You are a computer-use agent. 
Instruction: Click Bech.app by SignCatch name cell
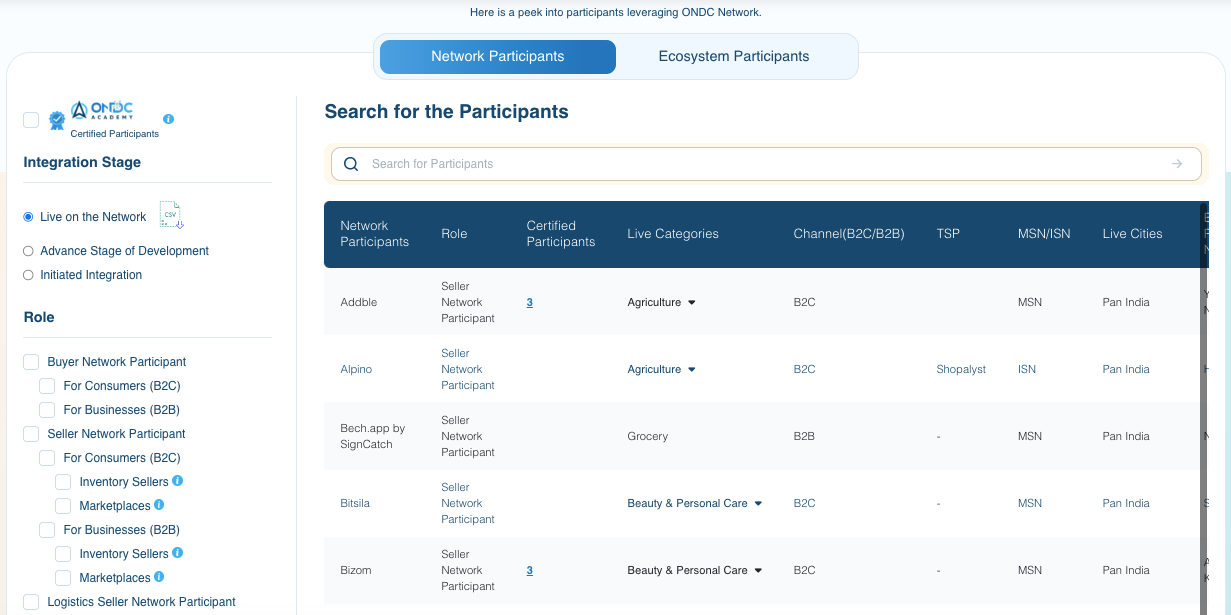373,436
